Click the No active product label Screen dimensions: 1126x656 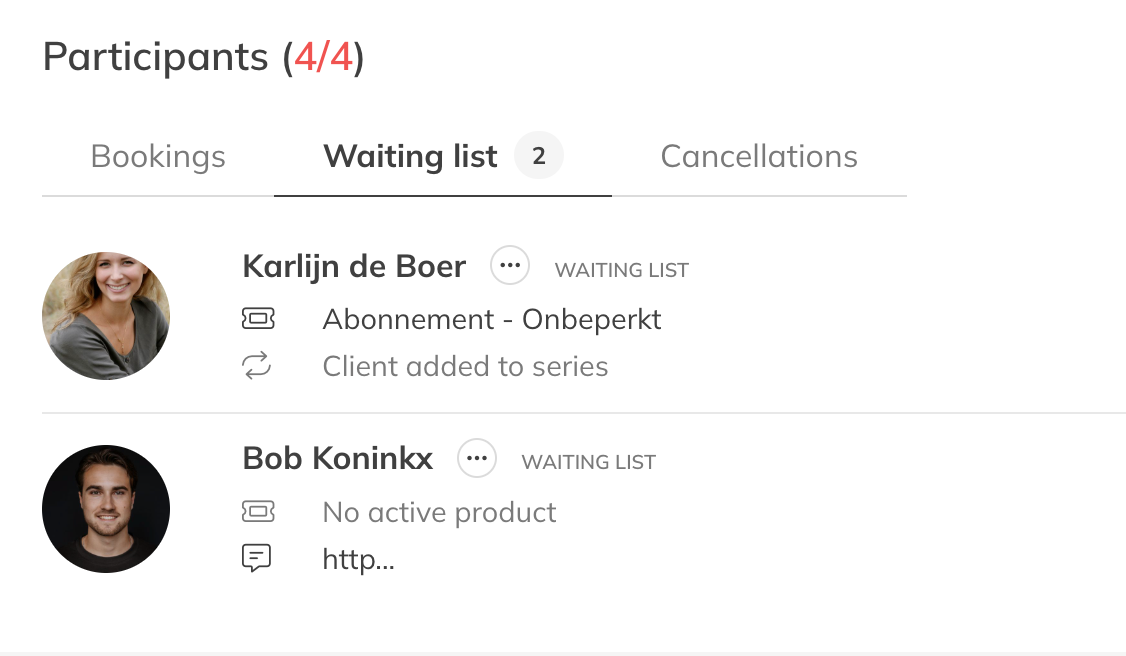coord(439,513)
